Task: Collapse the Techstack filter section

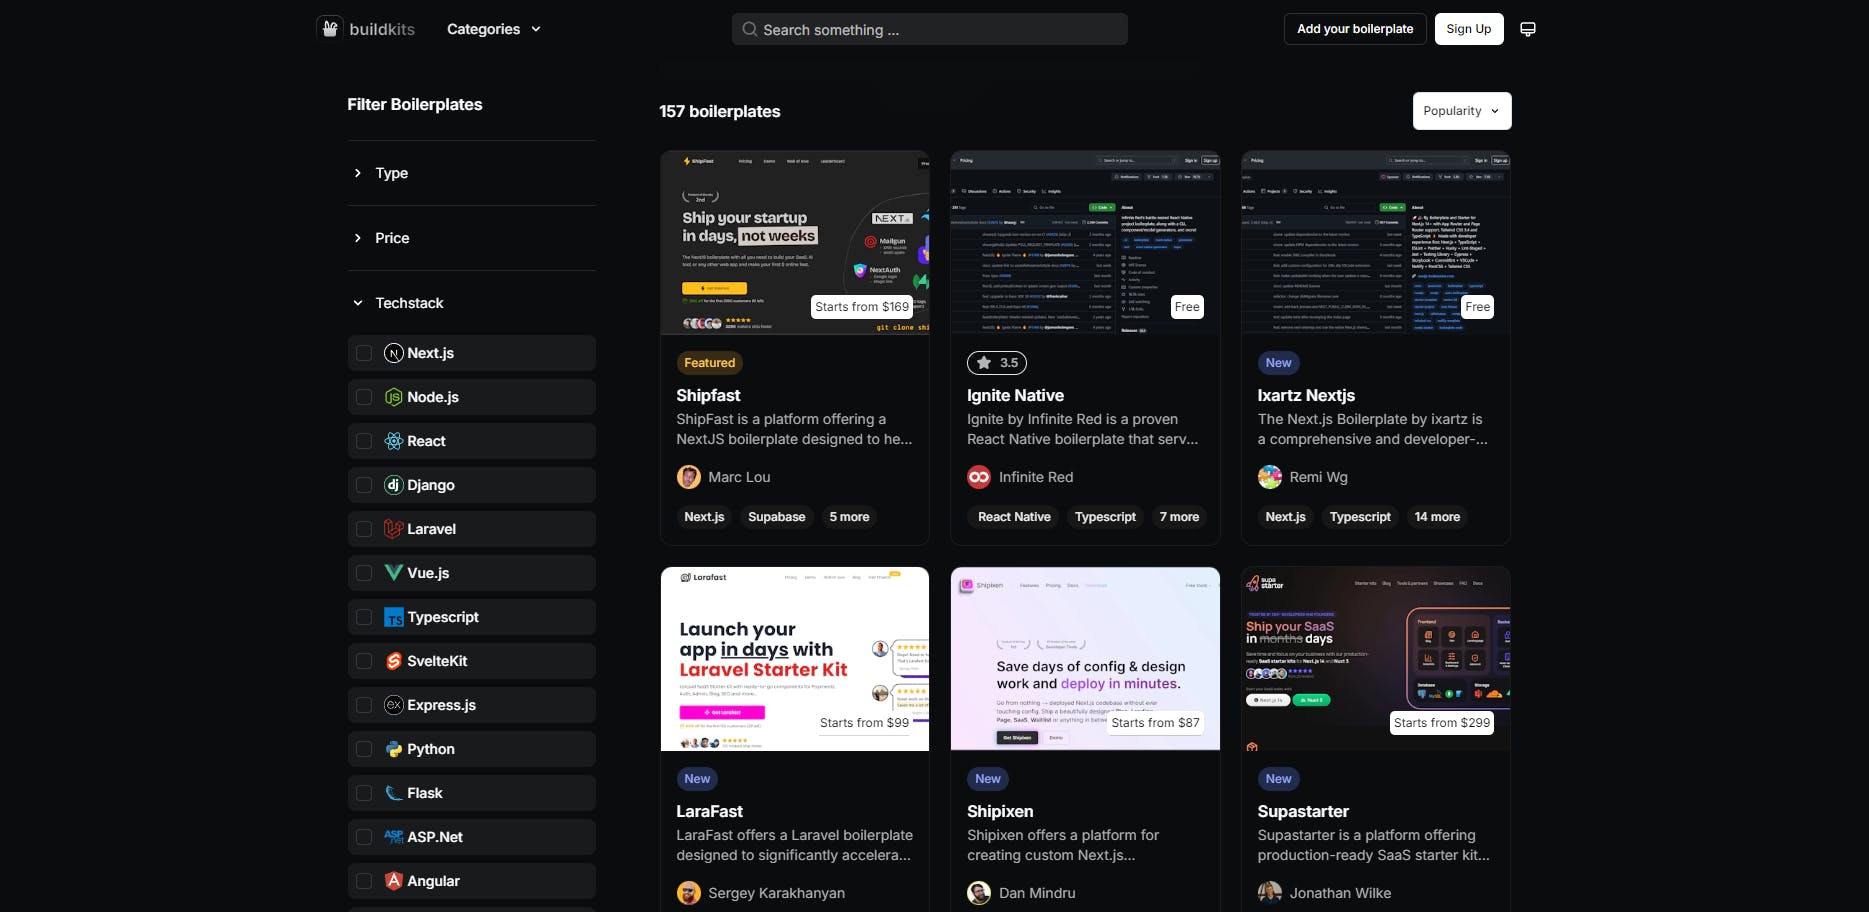Action: coord(408,303)
